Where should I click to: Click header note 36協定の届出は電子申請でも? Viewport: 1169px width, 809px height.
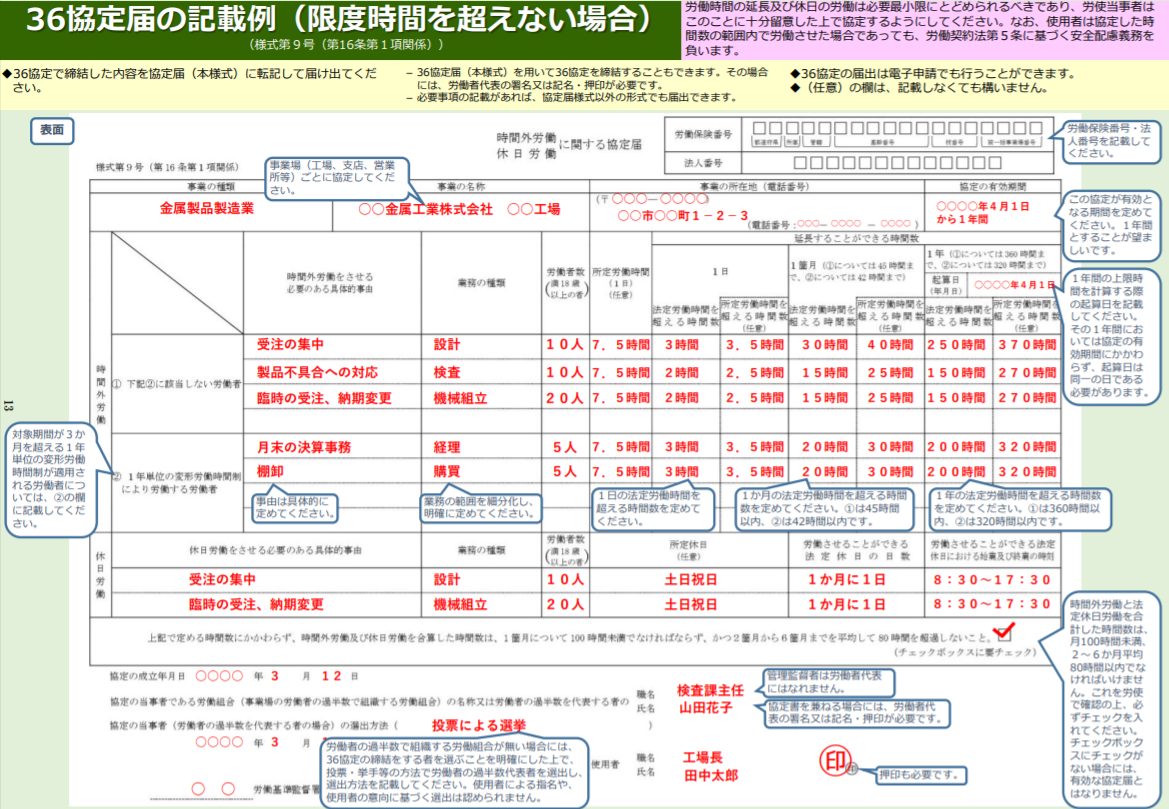932,73
